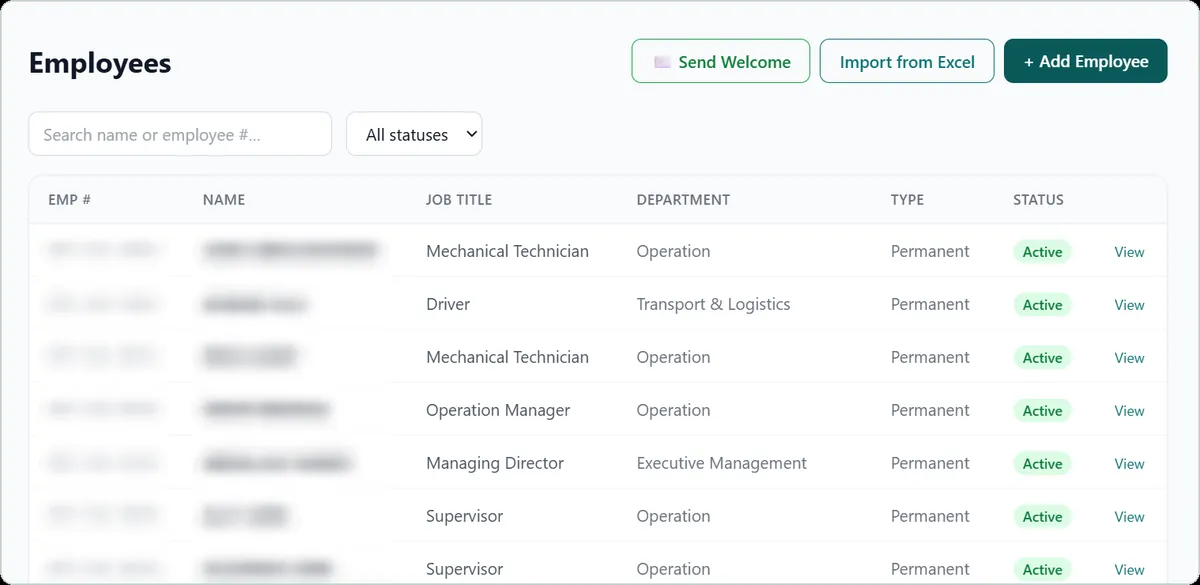Click Permanent in the Managing Director row
Viewport: 1200px width, 585px height.
point(930,463)
